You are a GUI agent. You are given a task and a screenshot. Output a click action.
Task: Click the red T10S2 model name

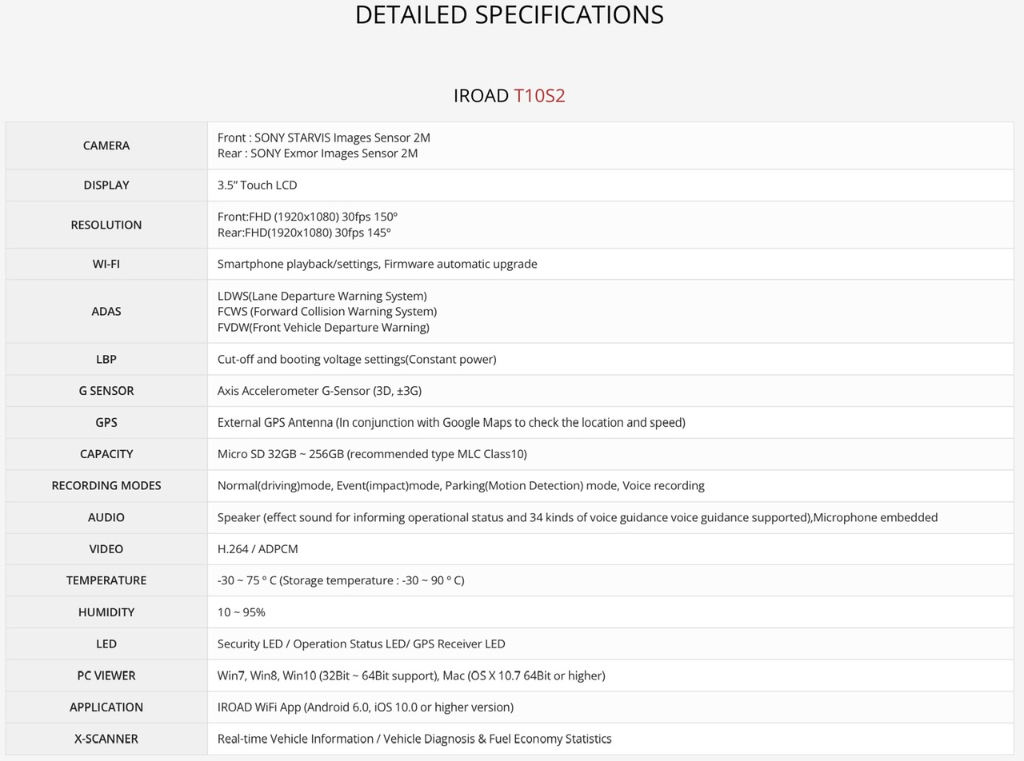539,96
